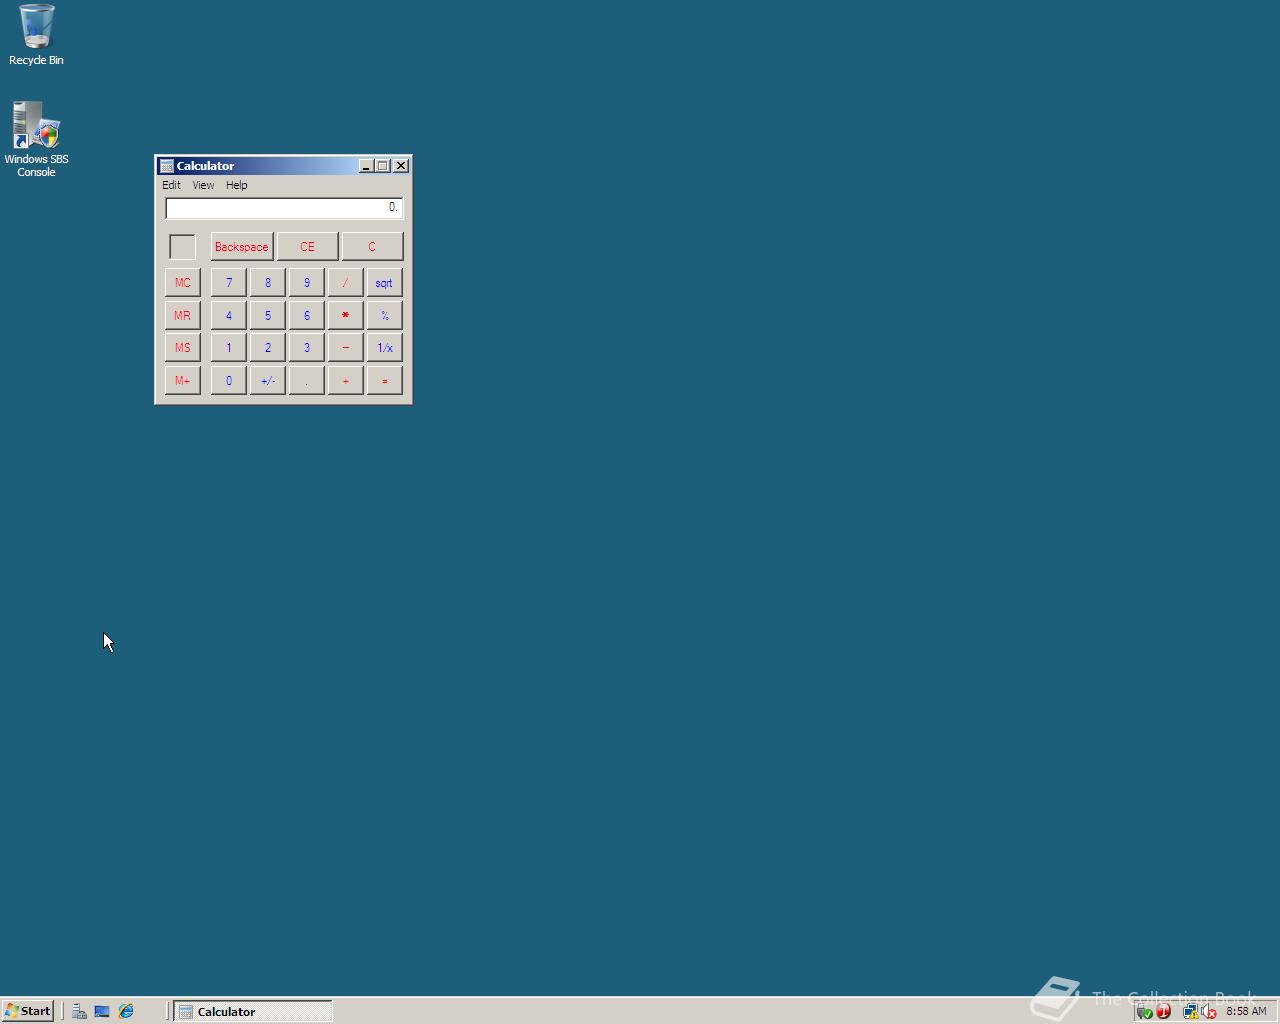
Task: Minimize the Calculator window
Action: pyautogui.click(x=366, y=166)
